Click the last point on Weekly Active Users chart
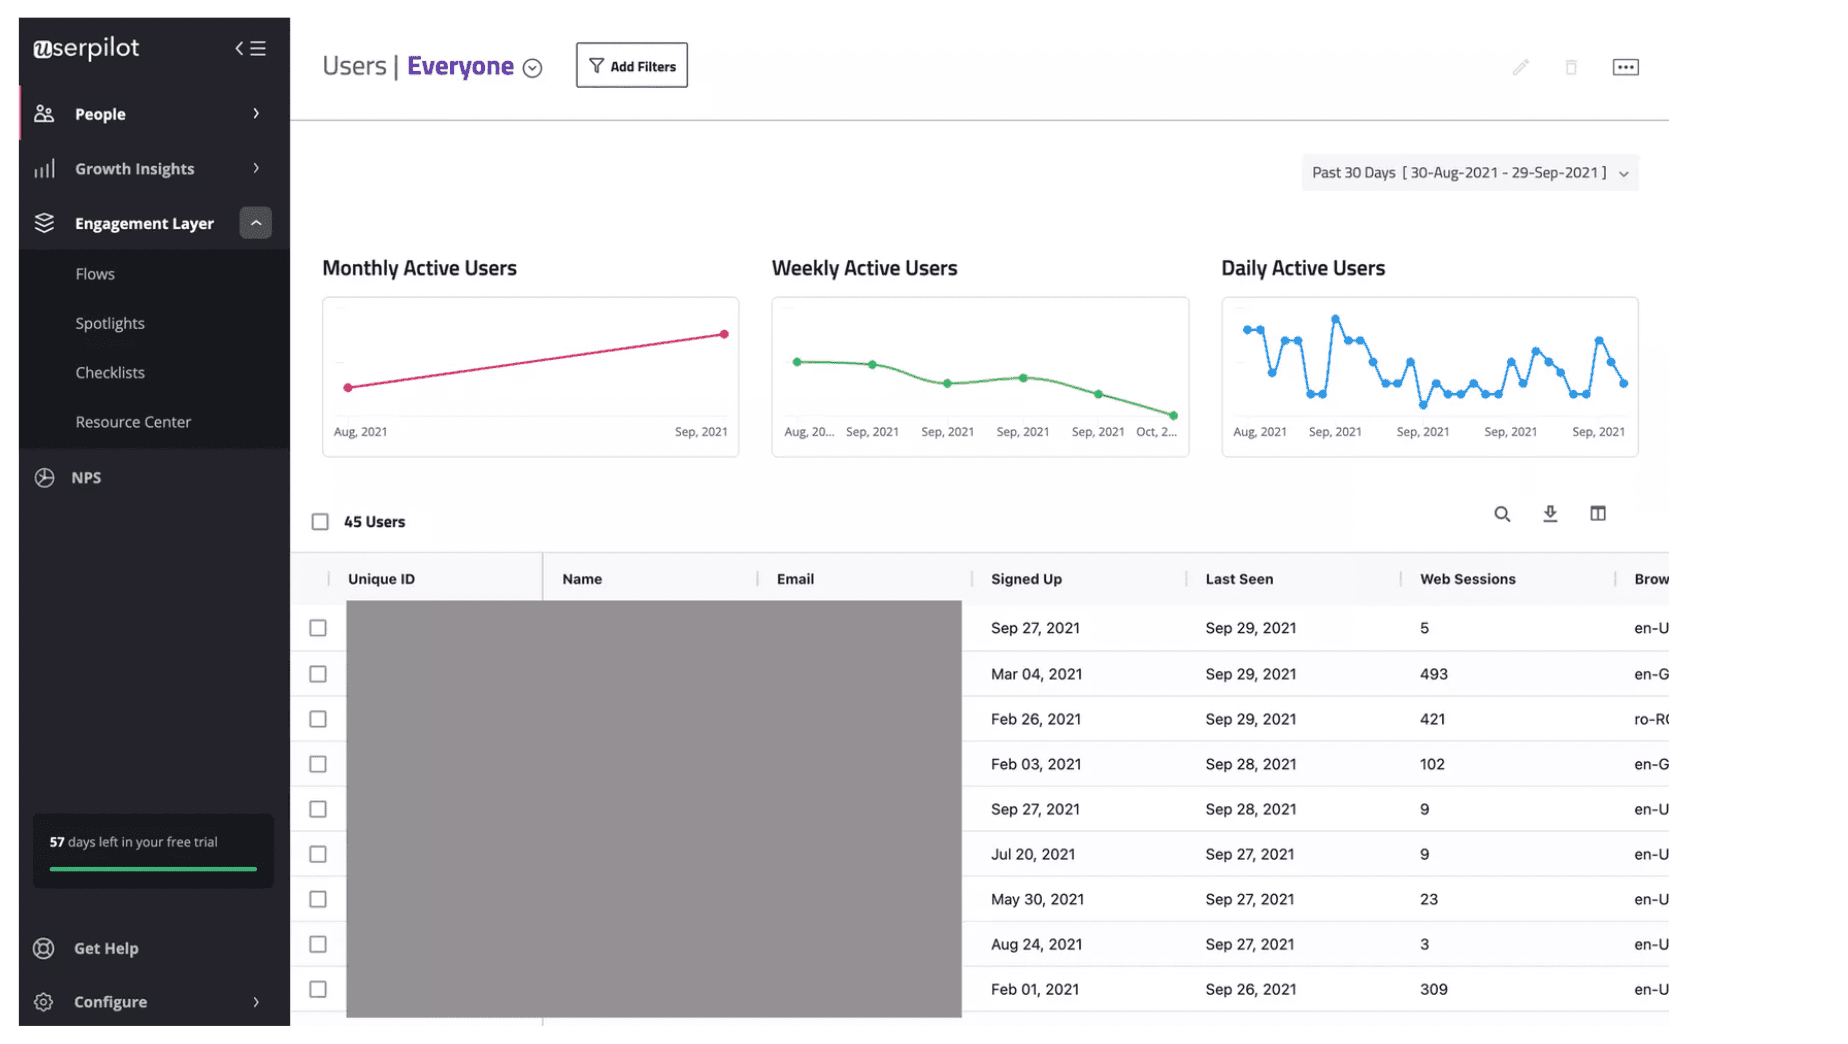The width and height of the screenshot is (1848, 1044). [1174, 416]
